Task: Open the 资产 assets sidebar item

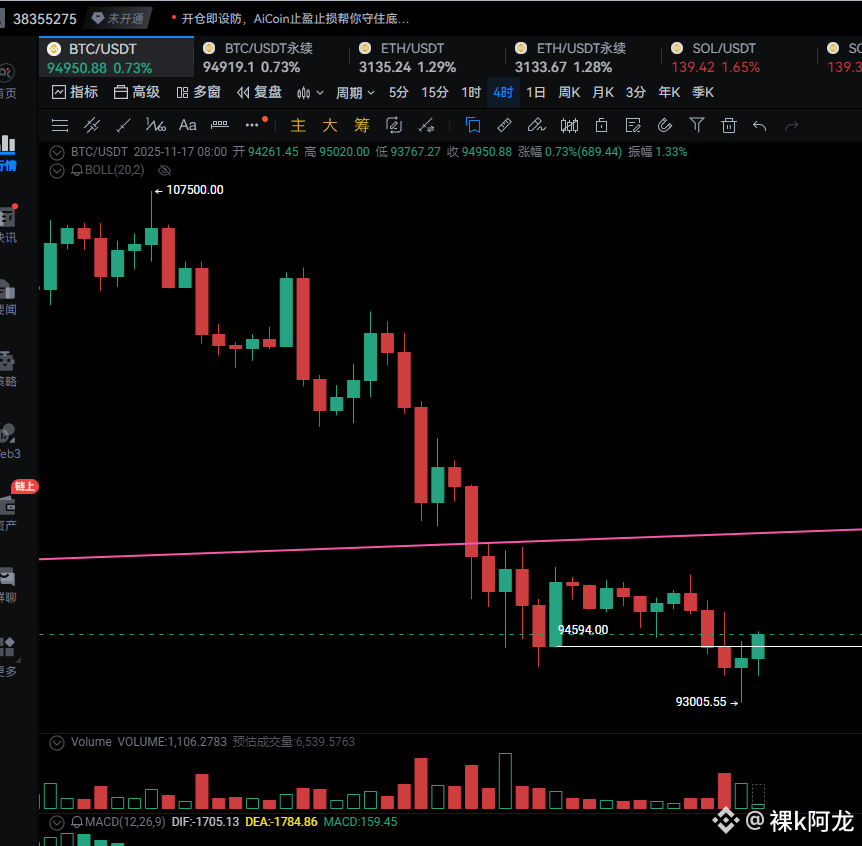Action: 8,513
